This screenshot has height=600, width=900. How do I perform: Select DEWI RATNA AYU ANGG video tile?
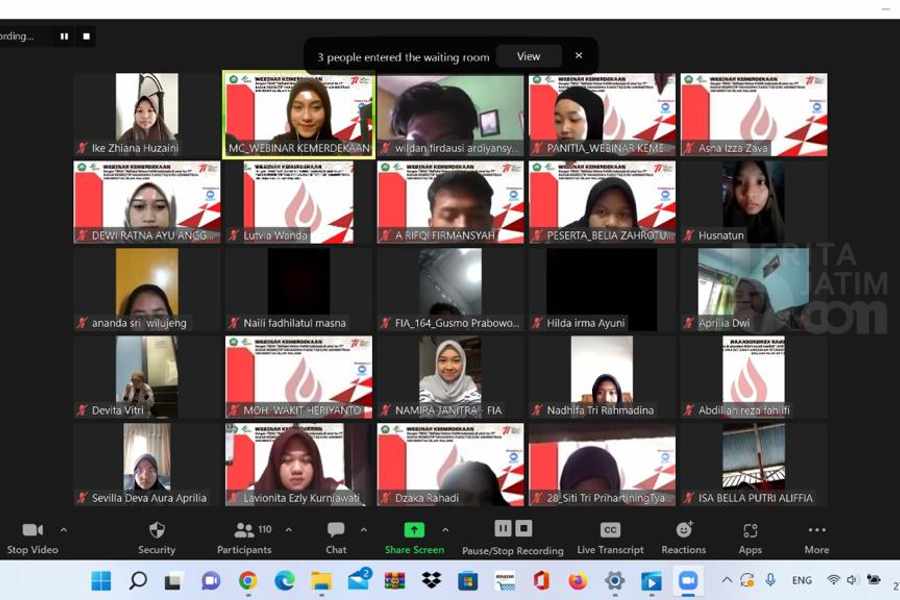[x=147, y=202]
